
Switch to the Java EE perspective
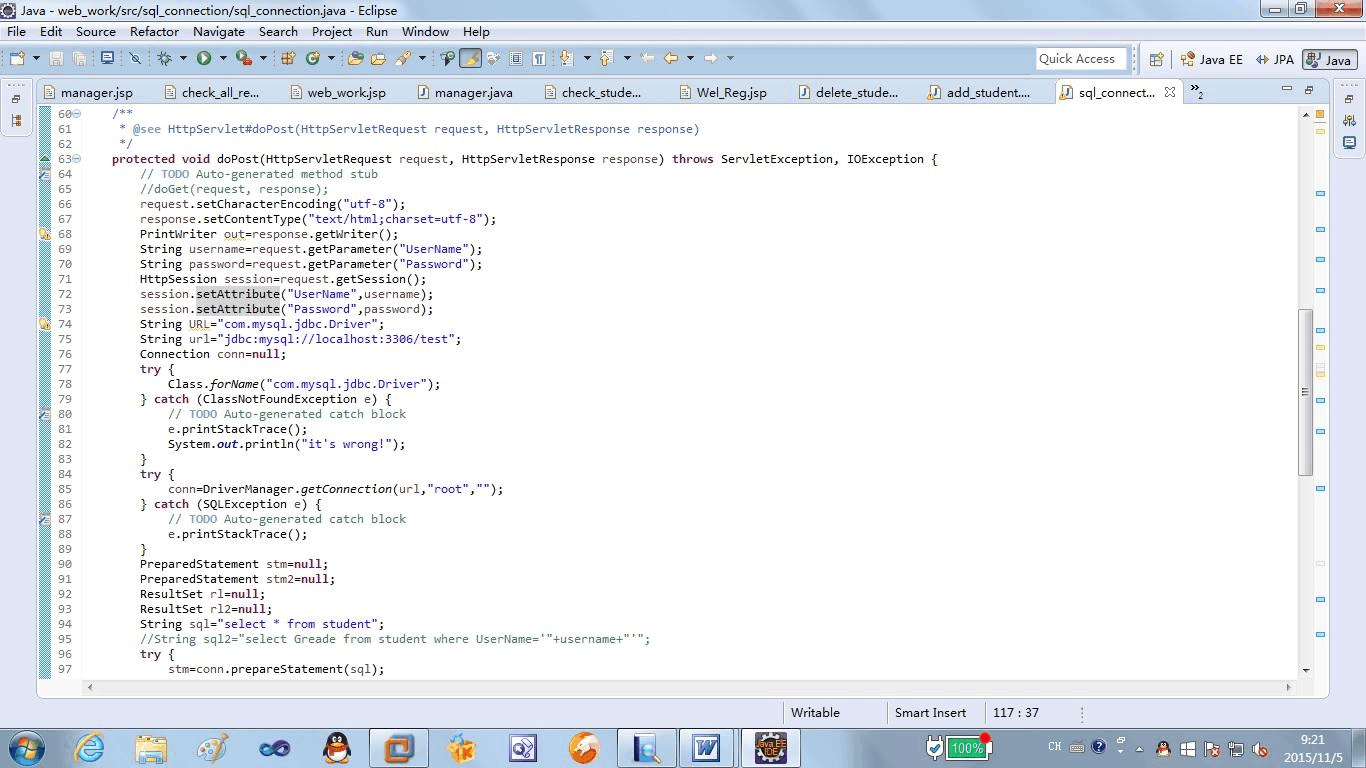click(x=1211, y=59)
